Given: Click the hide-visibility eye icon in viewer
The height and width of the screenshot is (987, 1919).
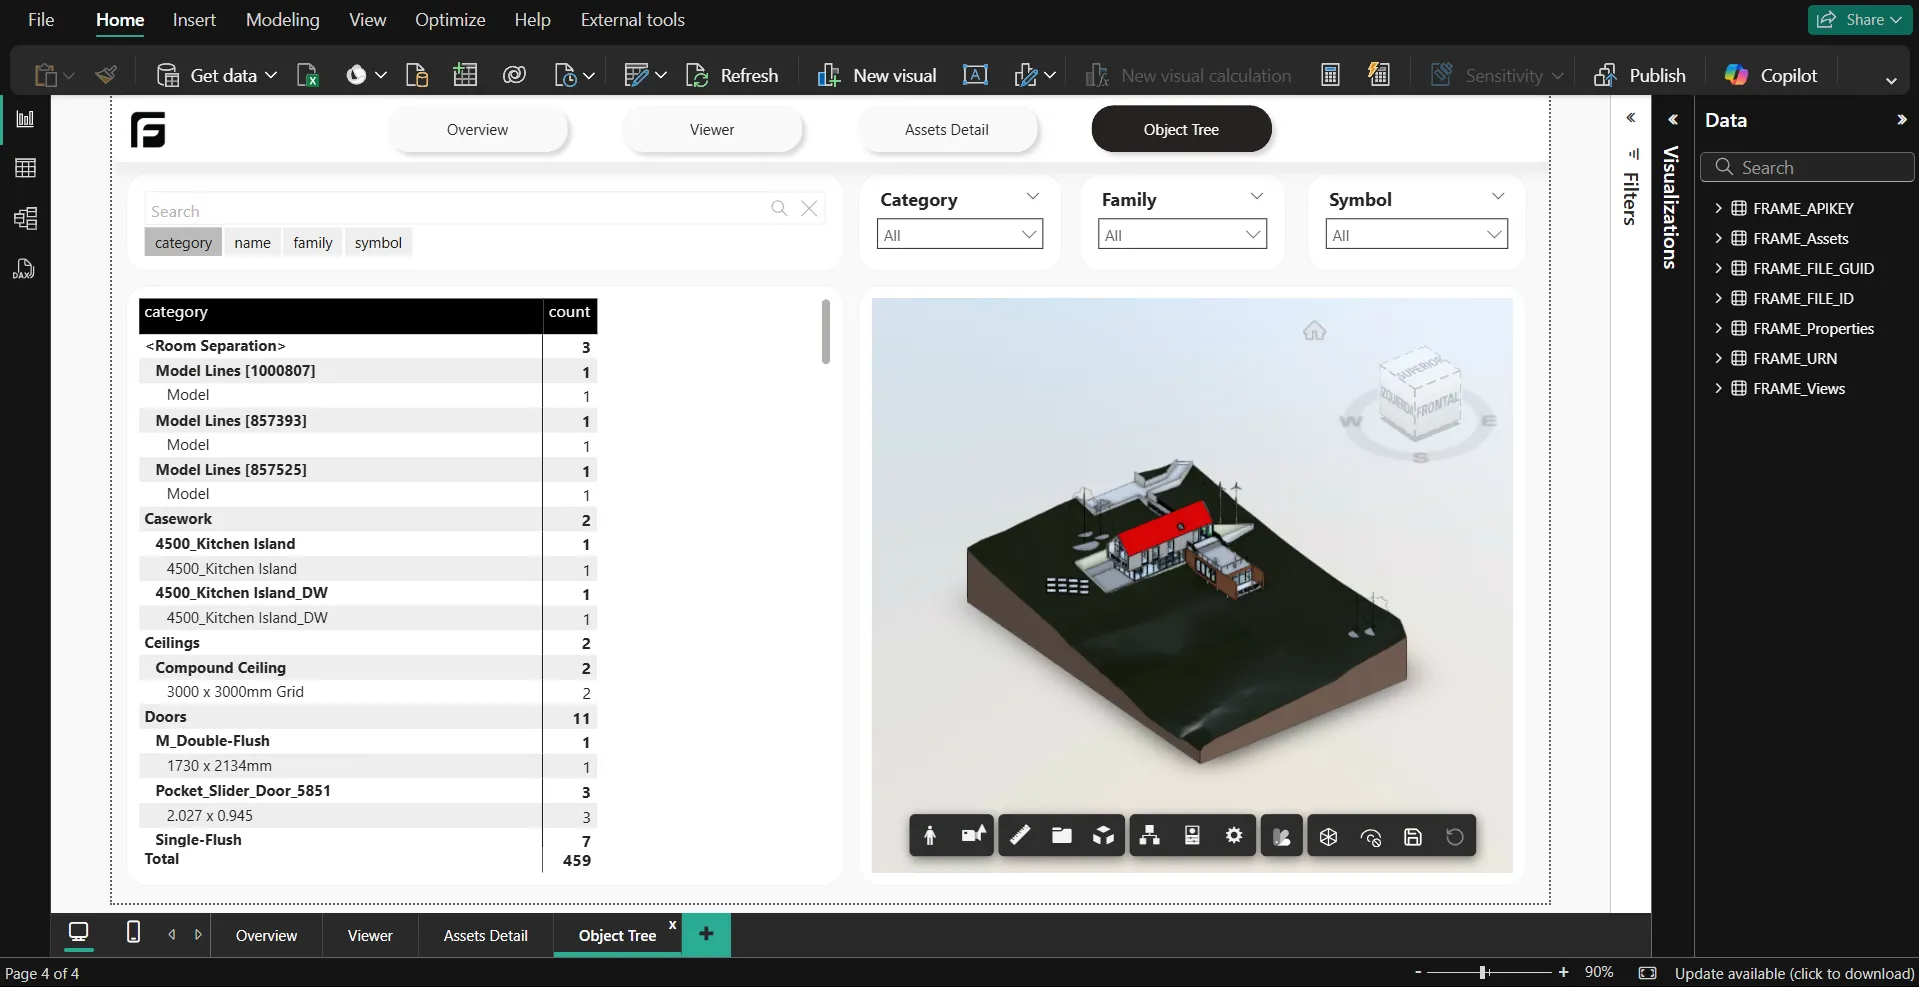Looking at the screenshot, I should (x=1371, y=837).
